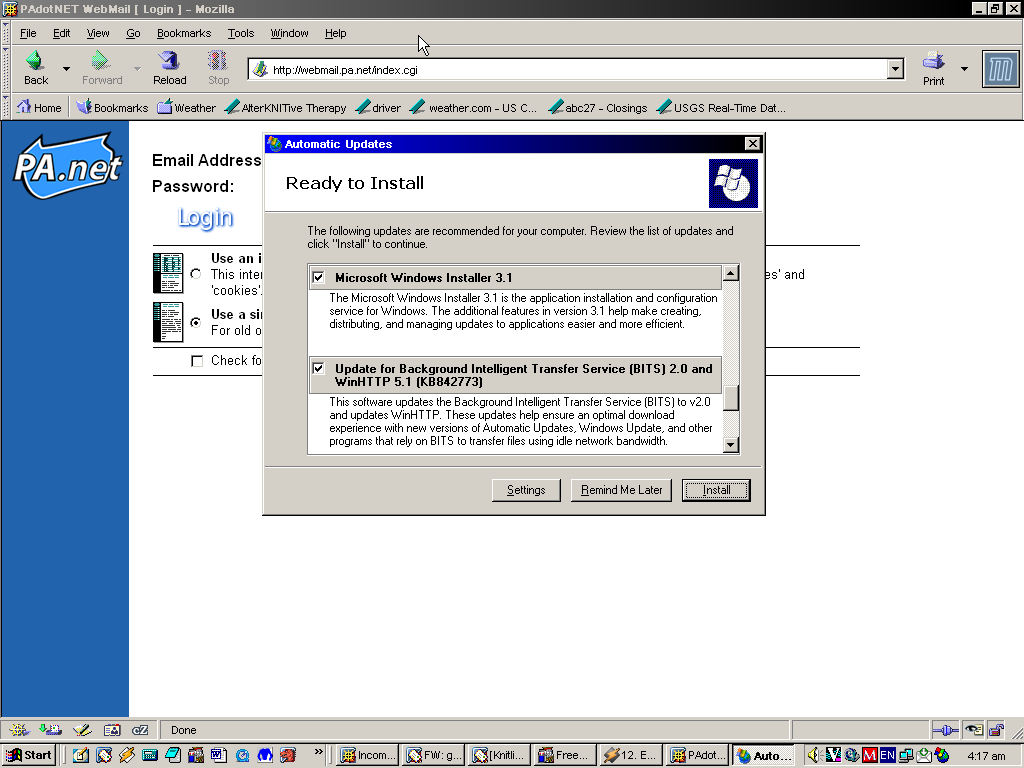Viewport: 1024px width, 768px height.
Task: Launch Winamp lightning icon in quick launch
Action: (127, 756)
